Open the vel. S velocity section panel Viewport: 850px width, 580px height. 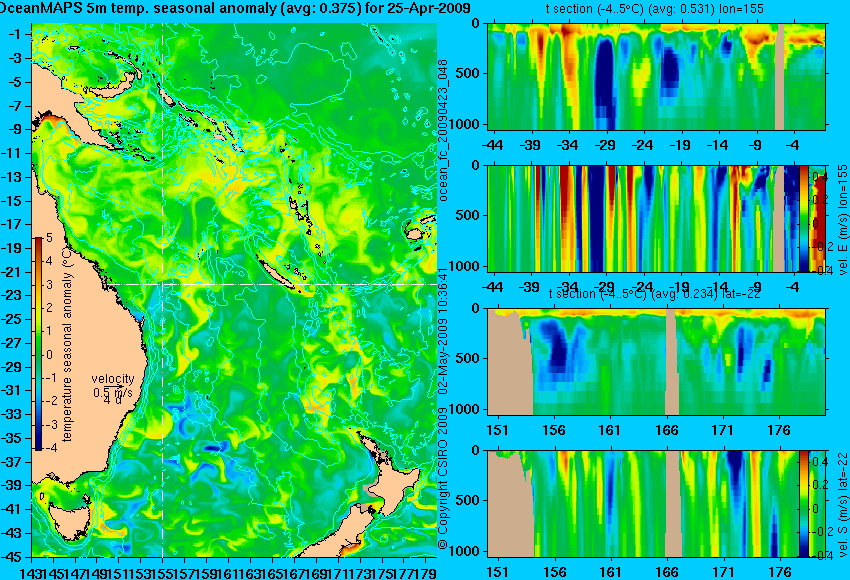tap(643, 504)
